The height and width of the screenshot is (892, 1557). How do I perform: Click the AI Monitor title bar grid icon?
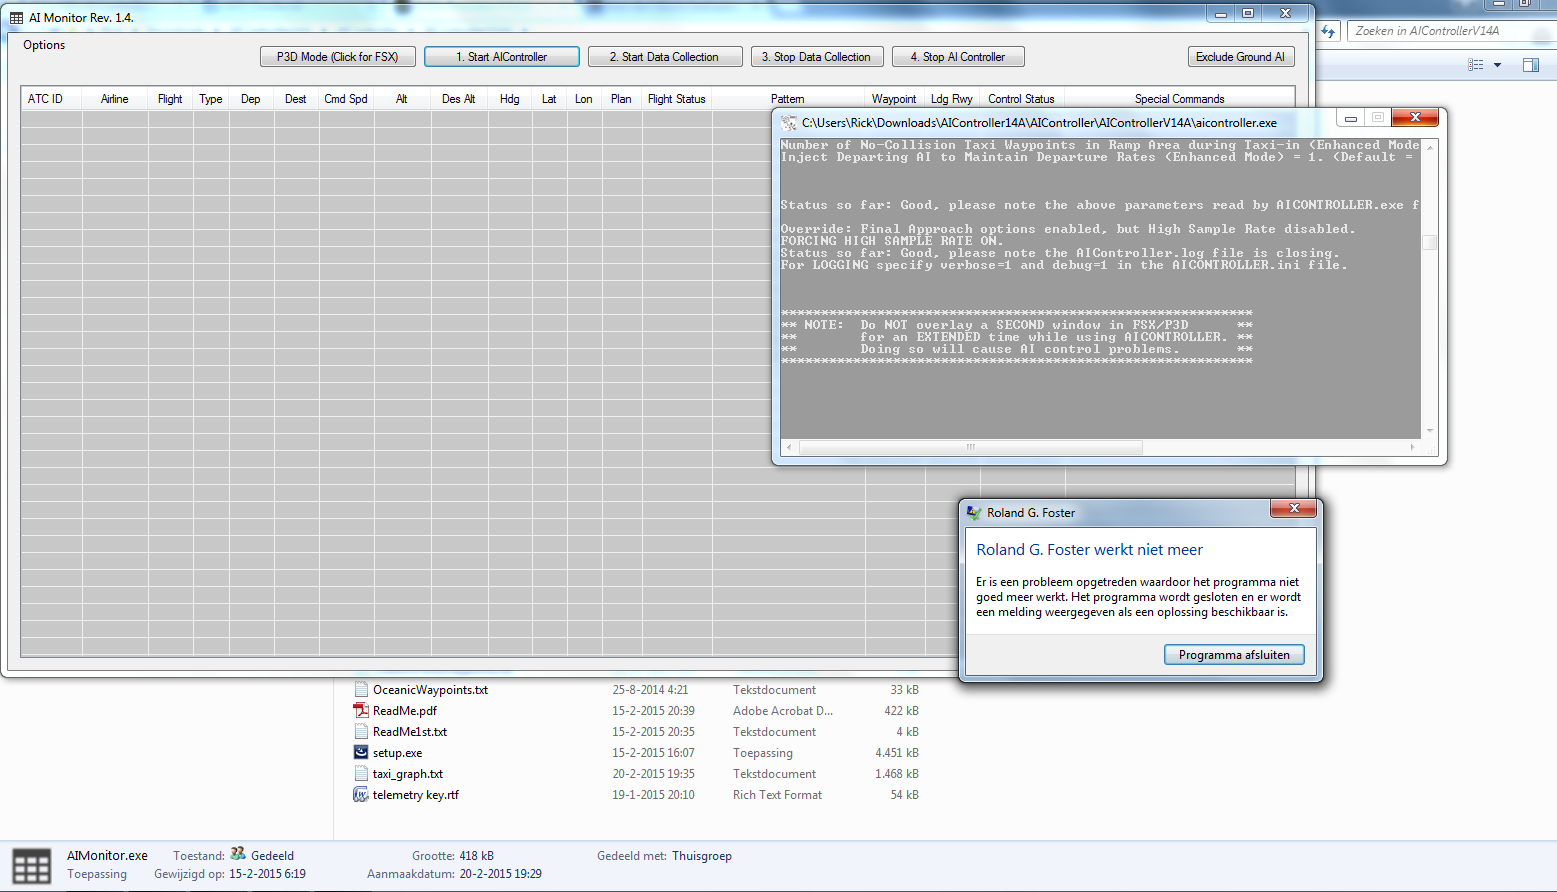point(16,18)
